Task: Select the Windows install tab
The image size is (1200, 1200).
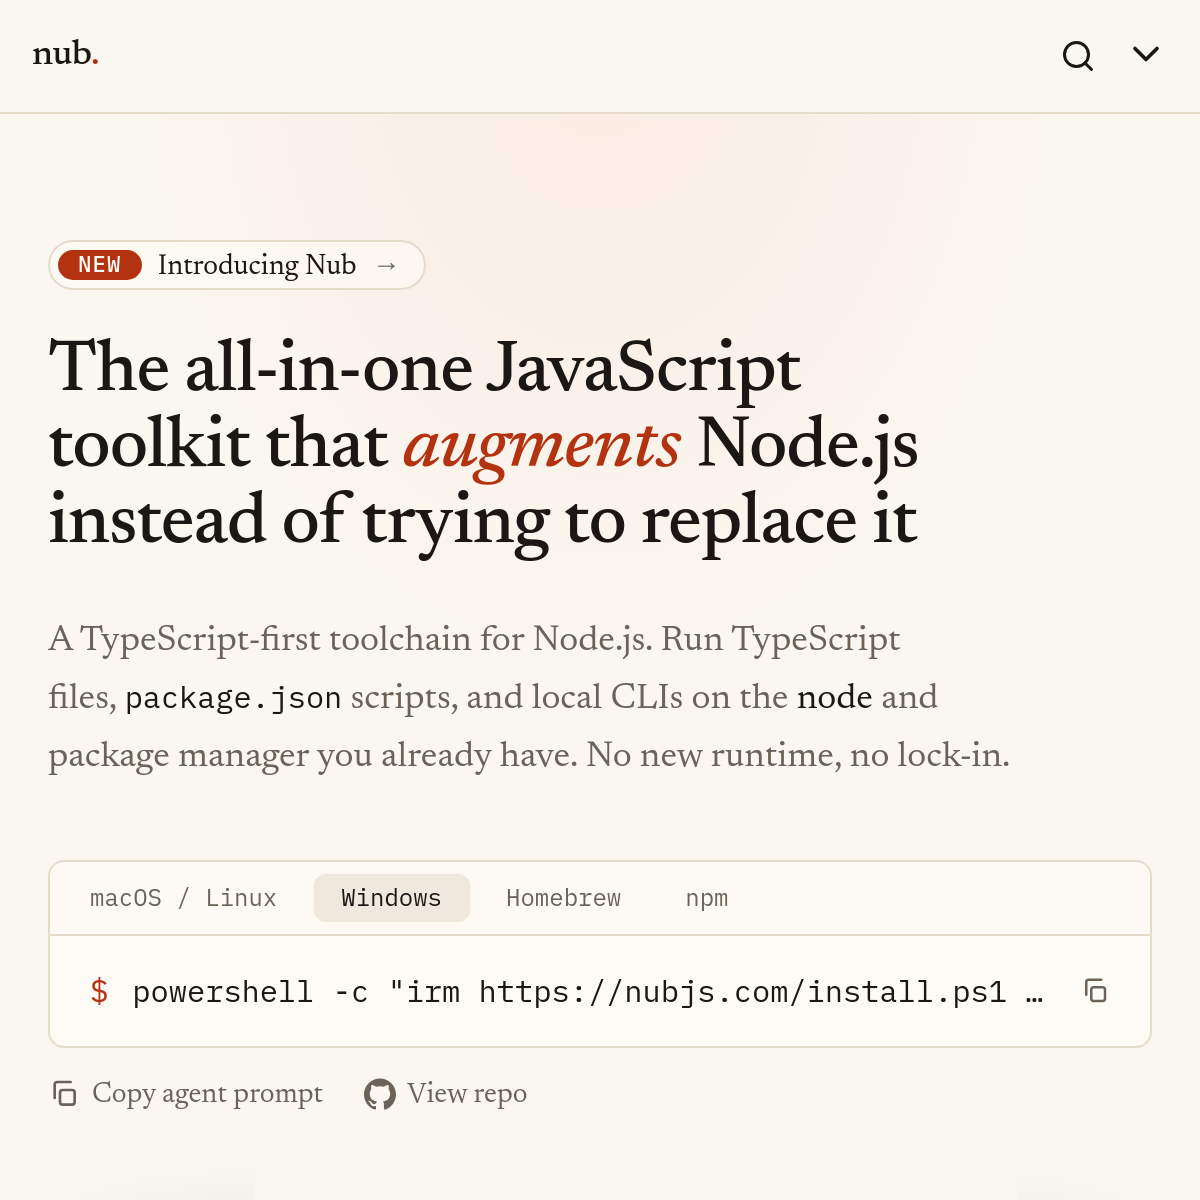Action: coord(392,898)
